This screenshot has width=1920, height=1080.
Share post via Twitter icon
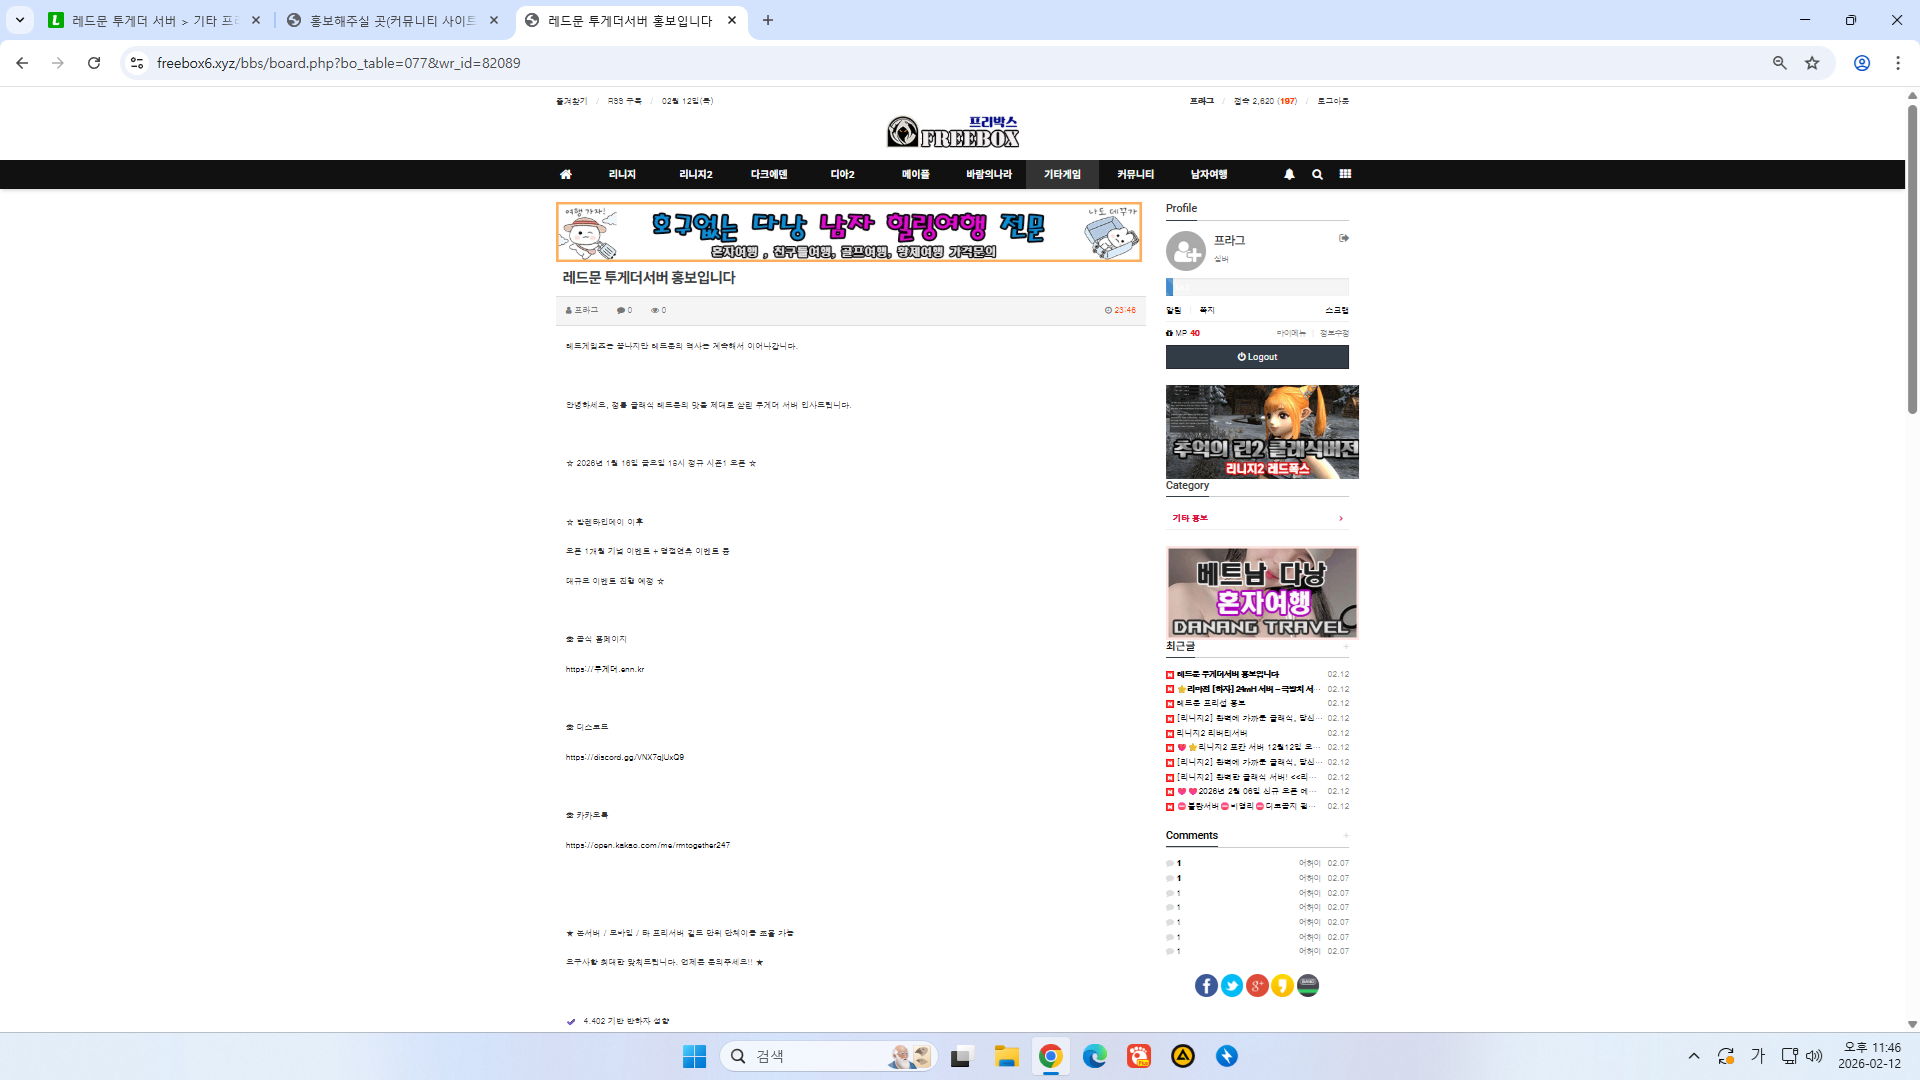1232,986
